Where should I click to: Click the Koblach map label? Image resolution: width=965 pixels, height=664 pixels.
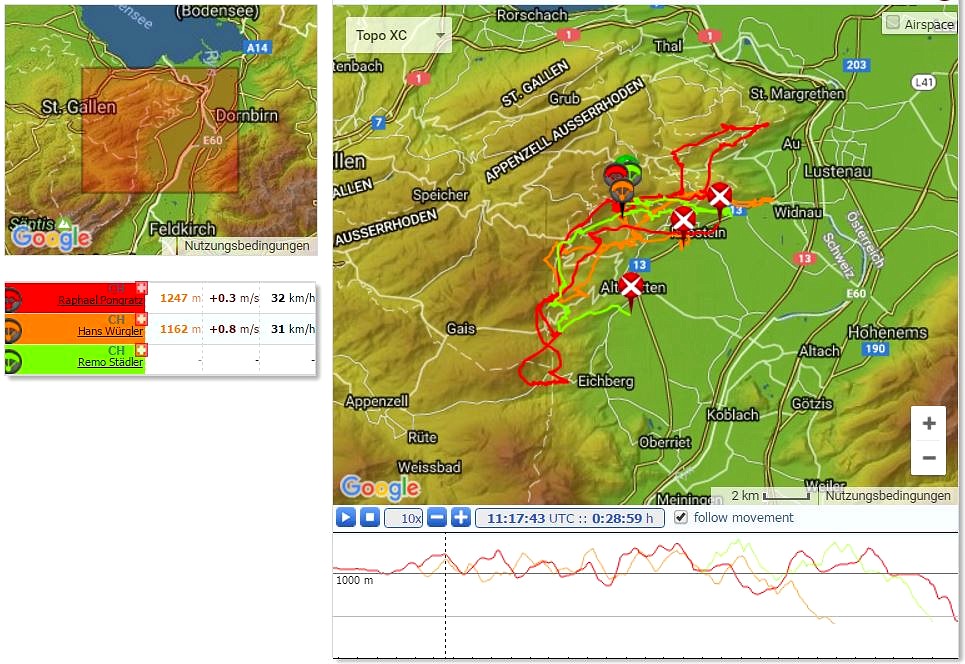(x=732, y=415)
